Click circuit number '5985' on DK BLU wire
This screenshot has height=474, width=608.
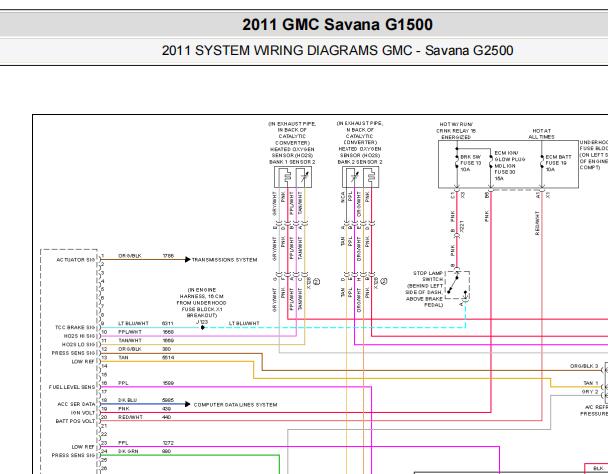tap(168, 400)
